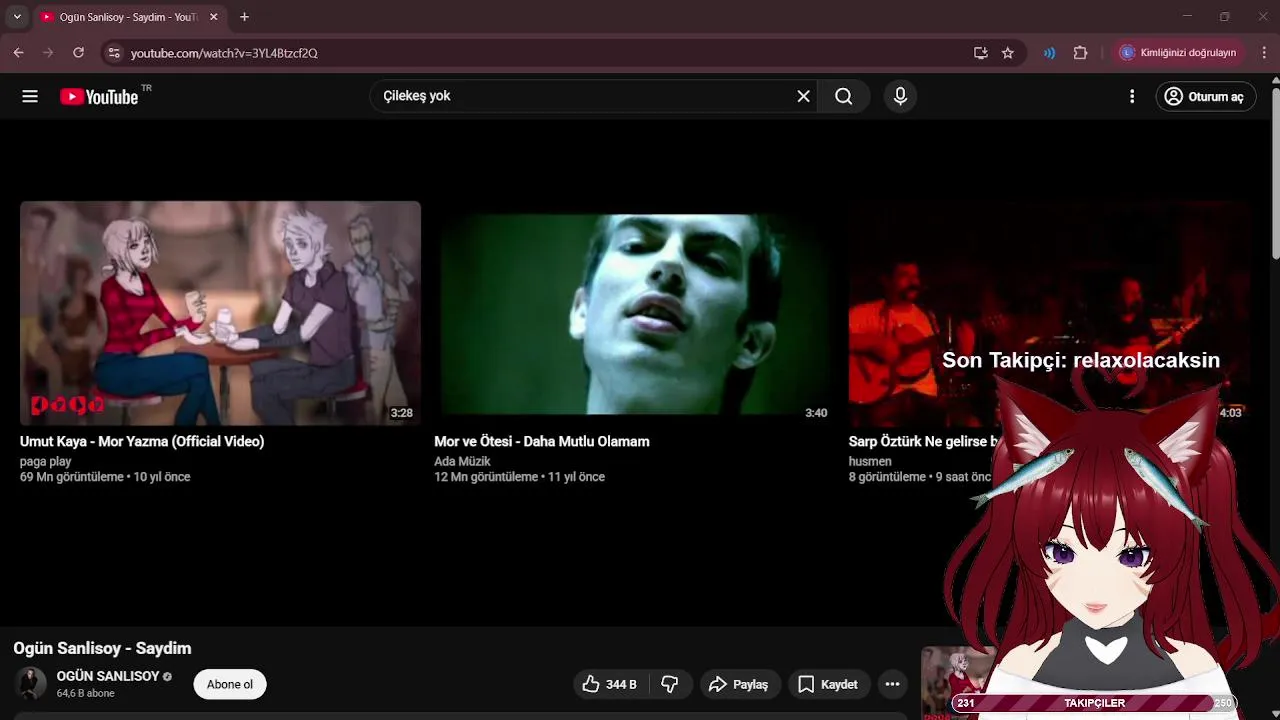This screenshot has width=1280, height=720.
Task: Like the video with 344 B thumbs up
Action: tap(610, 684)
